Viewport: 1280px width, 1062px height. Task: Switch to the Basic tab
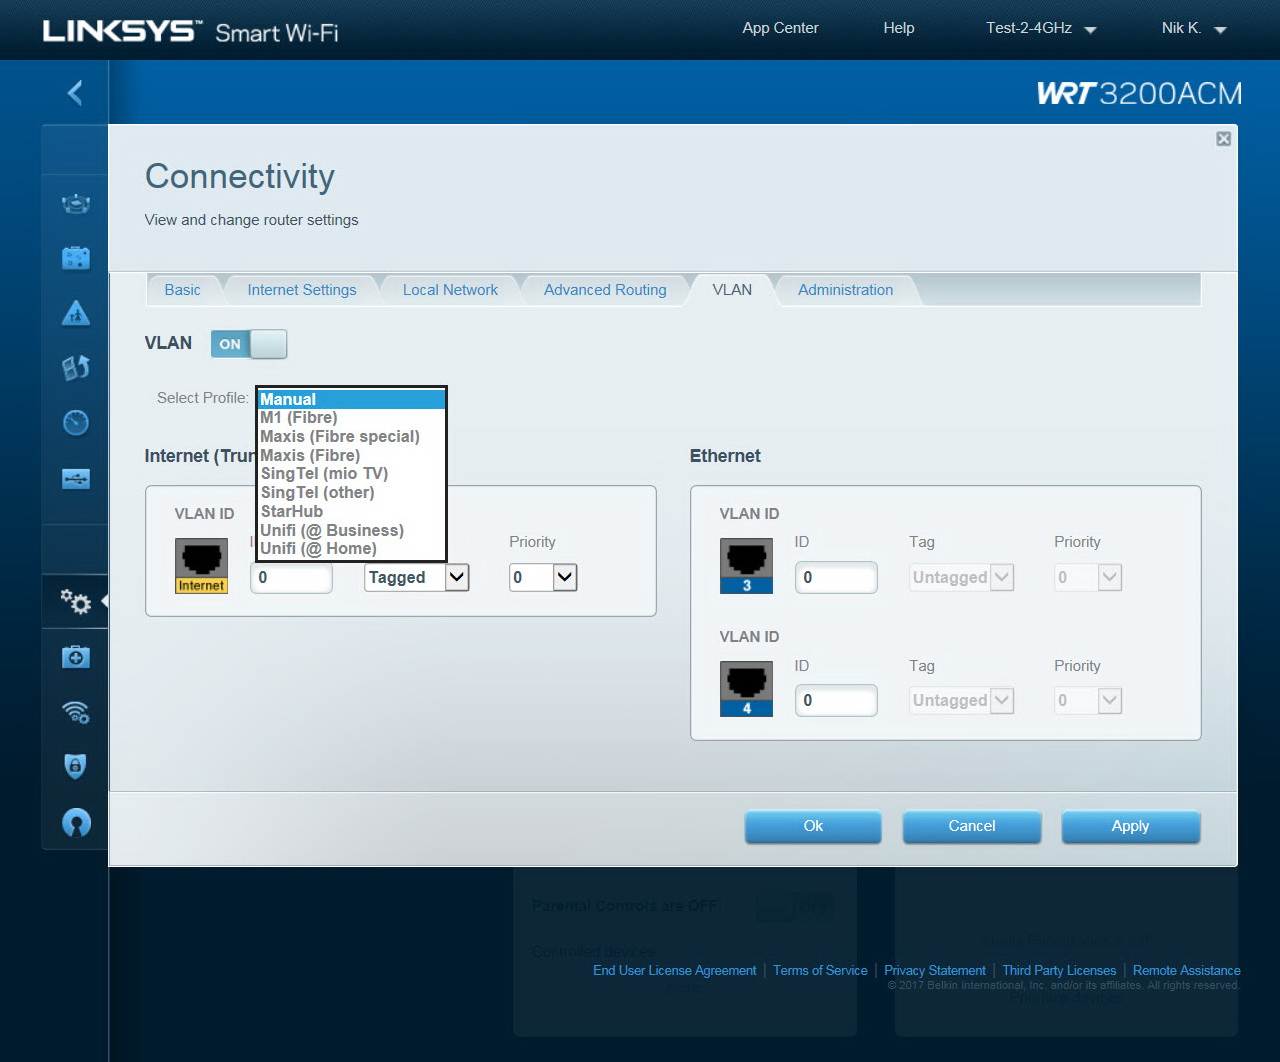tap(182, 290)
